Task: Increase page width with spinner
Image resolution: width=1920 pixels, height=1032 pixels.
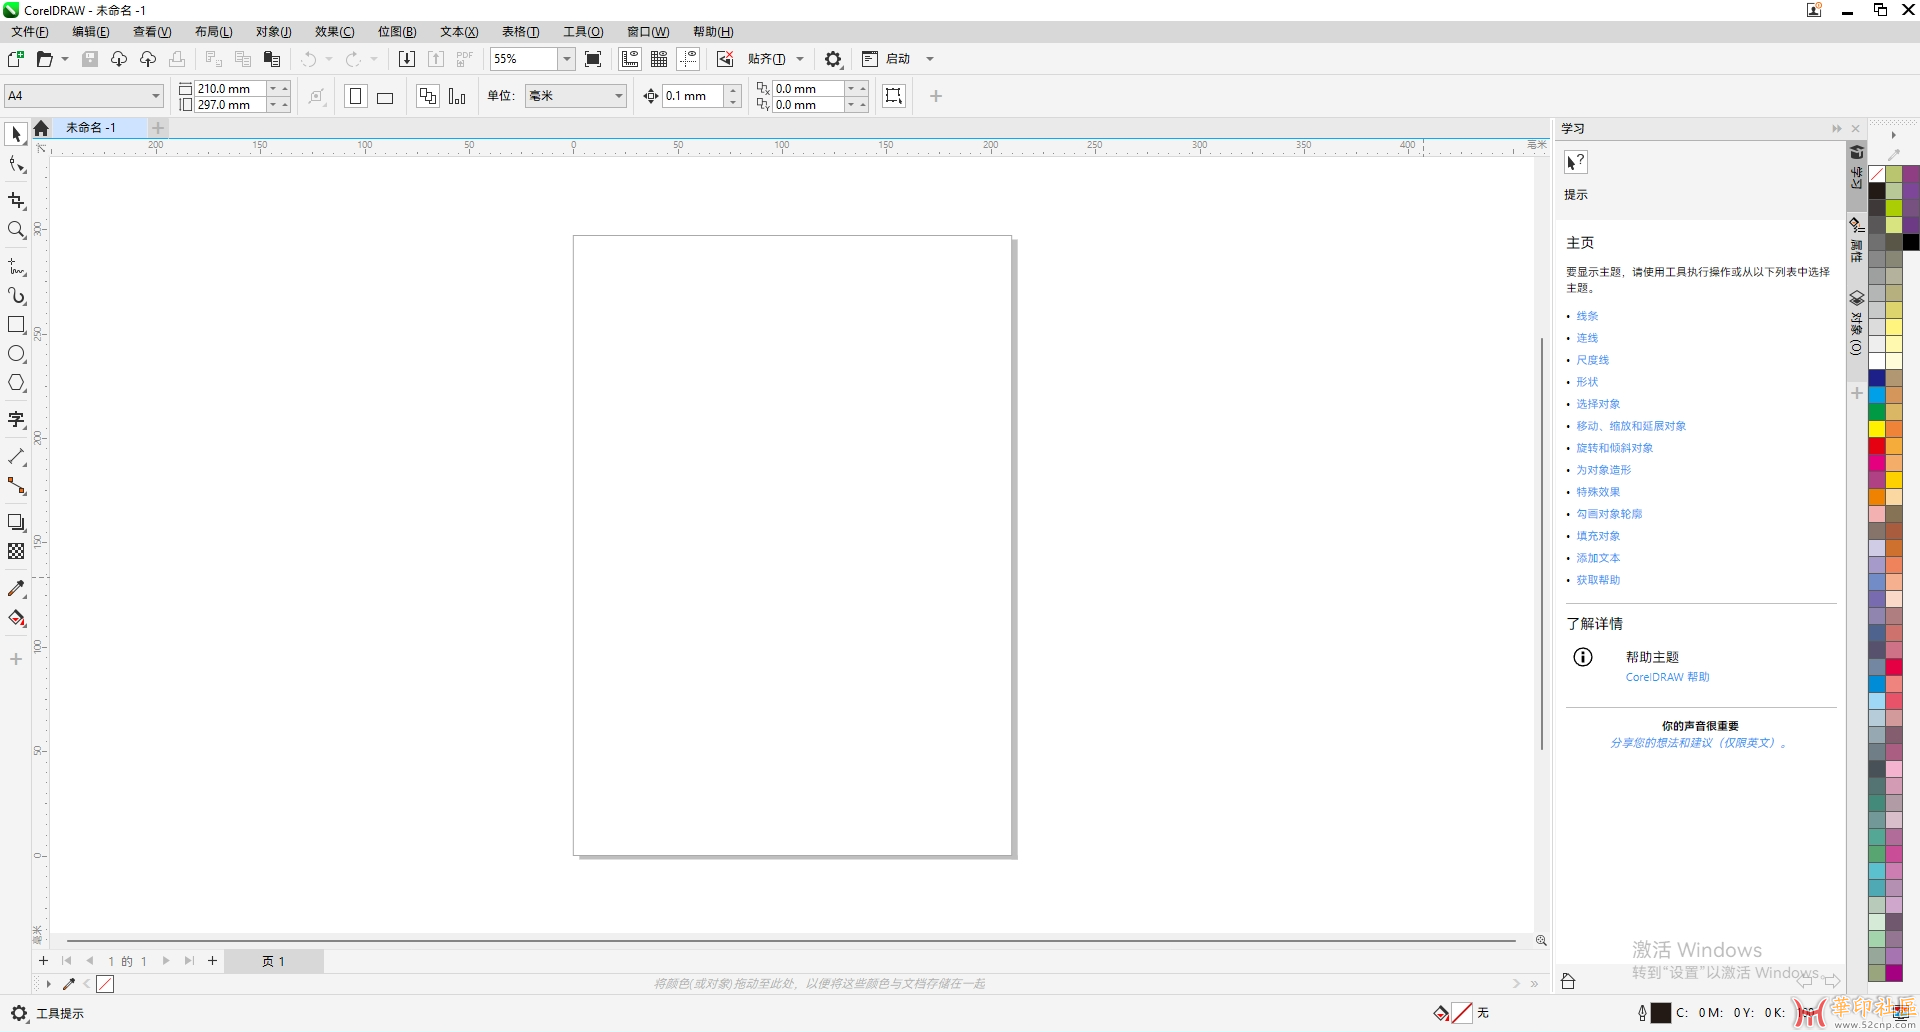Action: point(285,89)
